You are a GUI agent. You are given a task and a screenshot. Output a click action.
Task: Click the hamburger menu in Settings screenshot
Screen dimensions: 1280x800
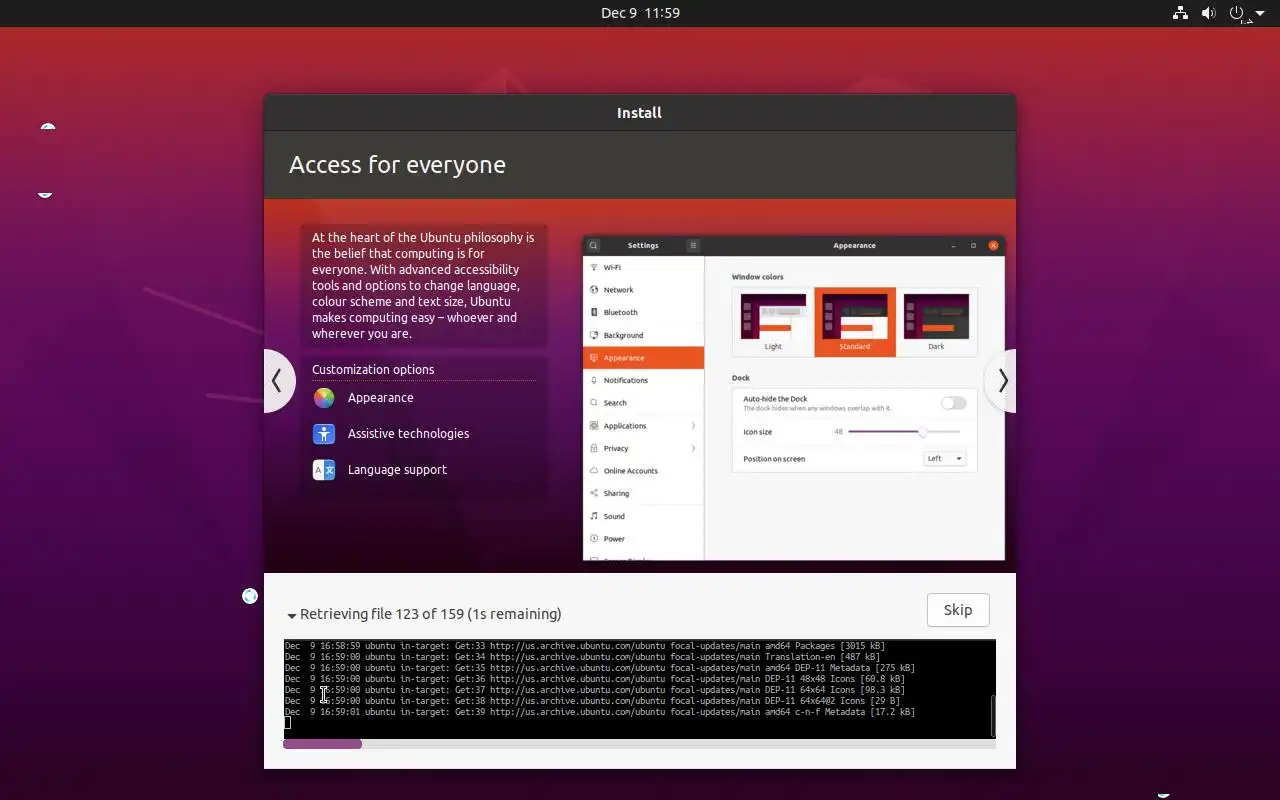(693, 245)
